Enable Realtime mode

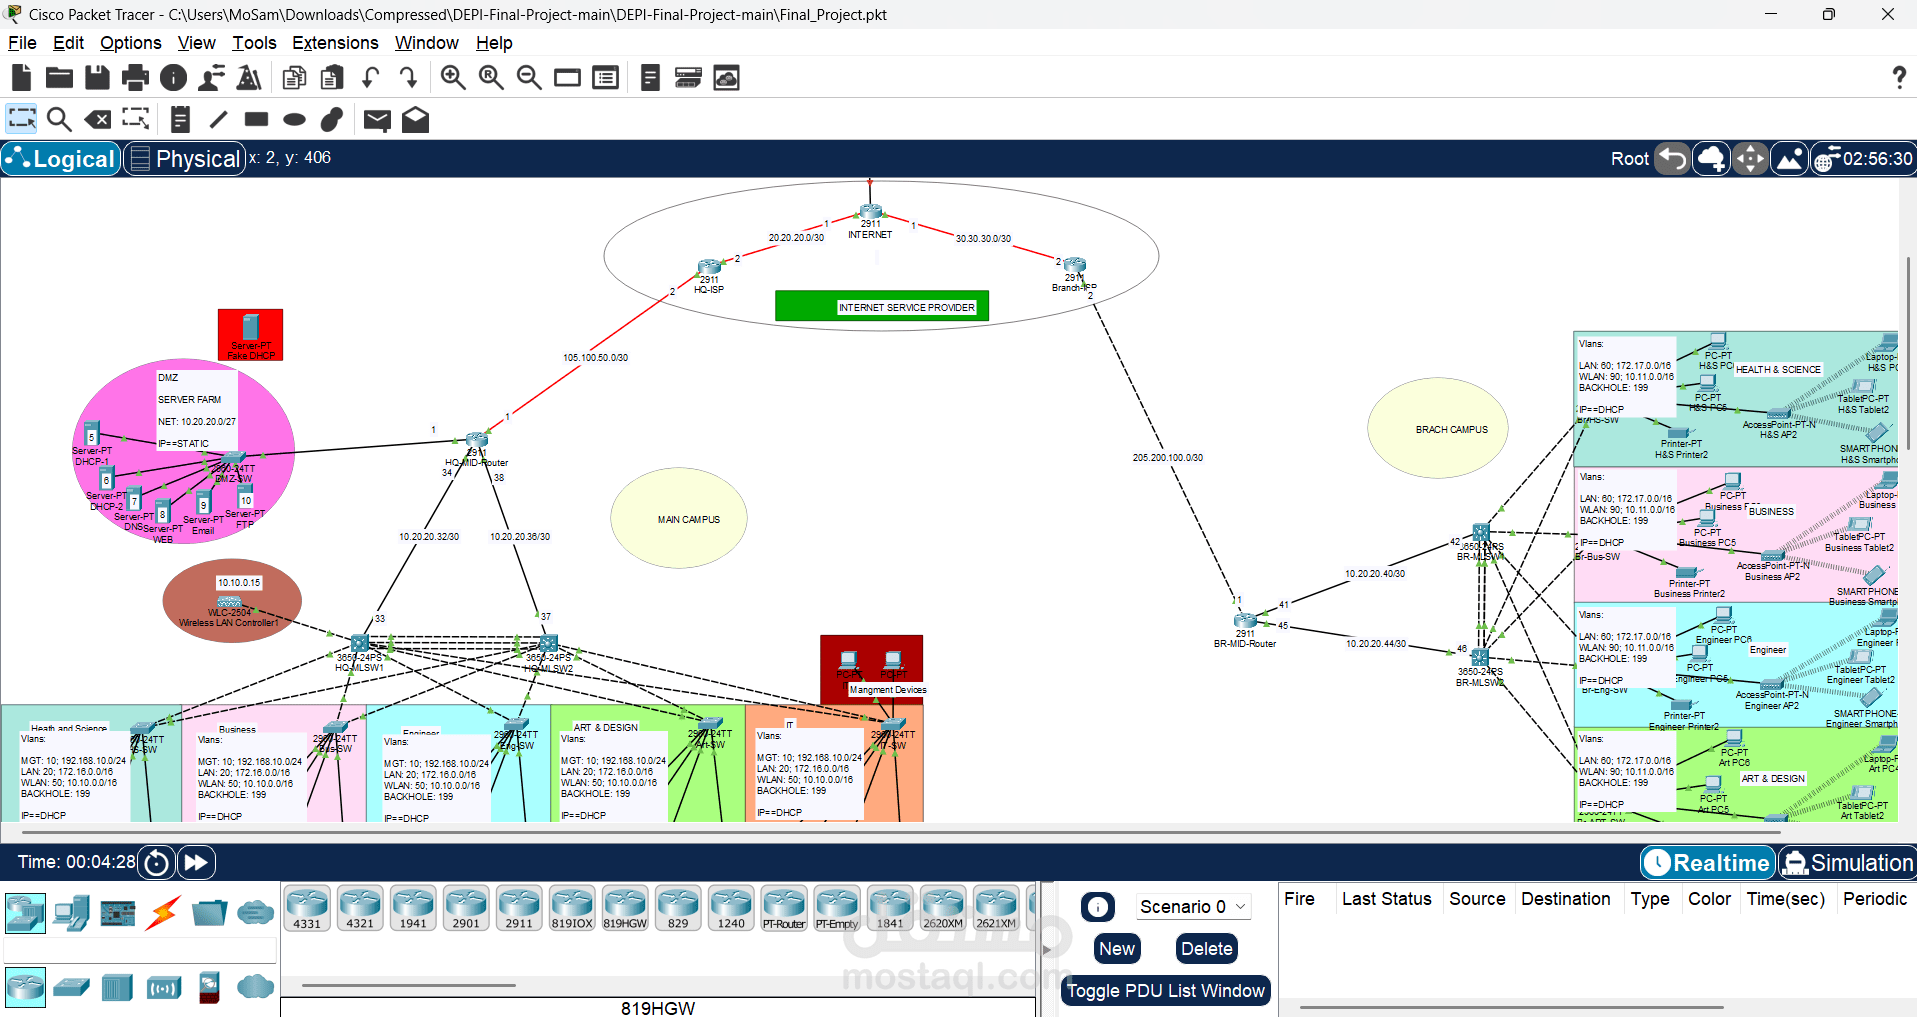(x=1707, y=862)
